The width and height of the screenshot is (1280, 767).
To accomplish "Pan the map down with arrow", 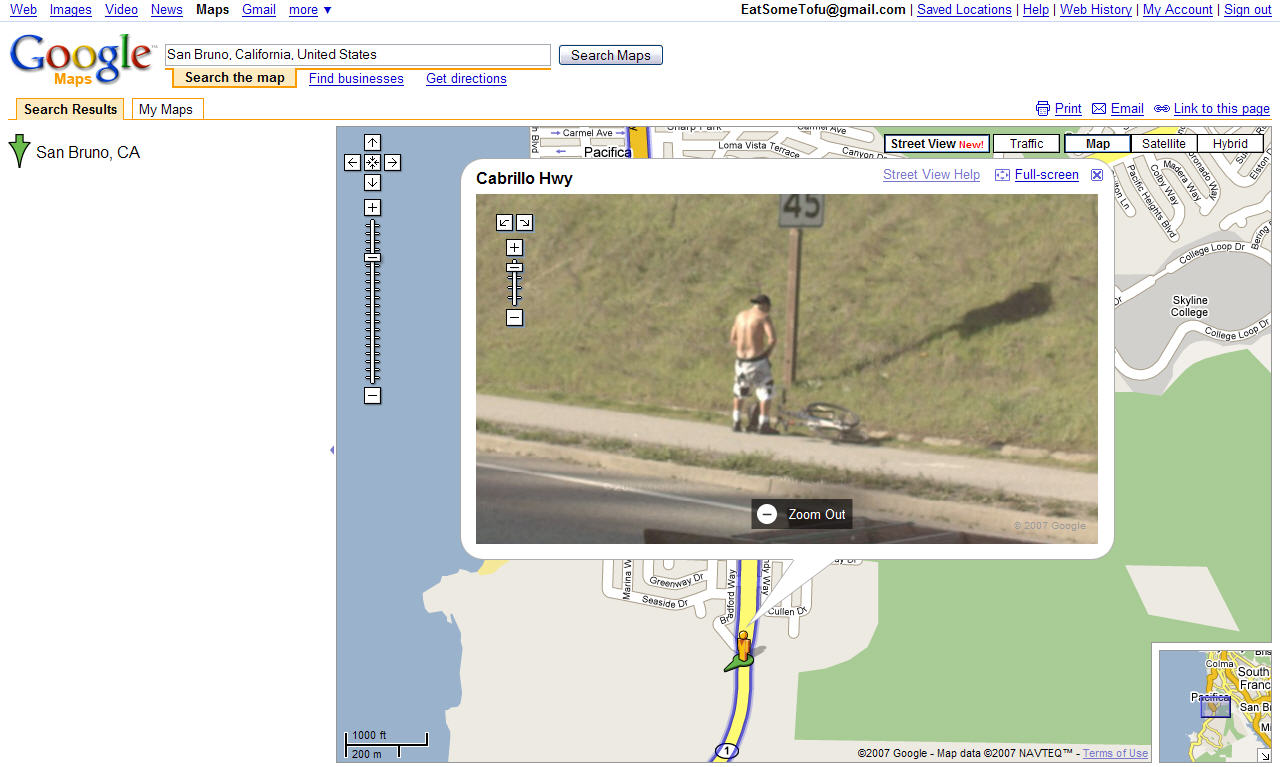I will coord(372,182).
